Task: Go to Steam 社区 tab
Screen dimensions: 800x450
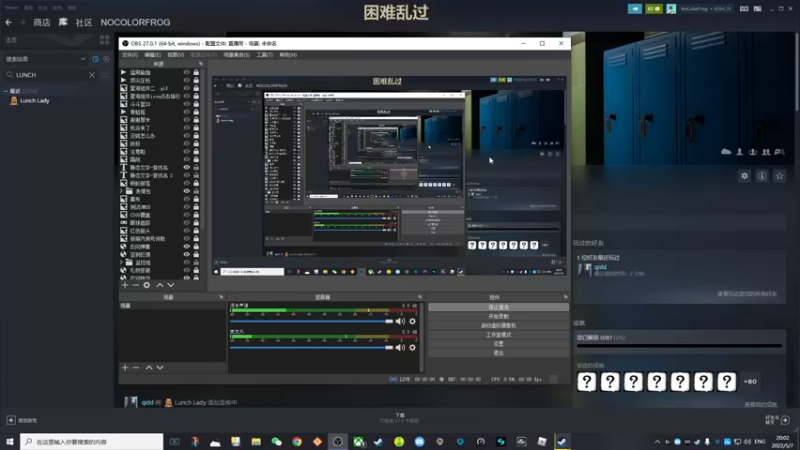Action: [84, 22]
